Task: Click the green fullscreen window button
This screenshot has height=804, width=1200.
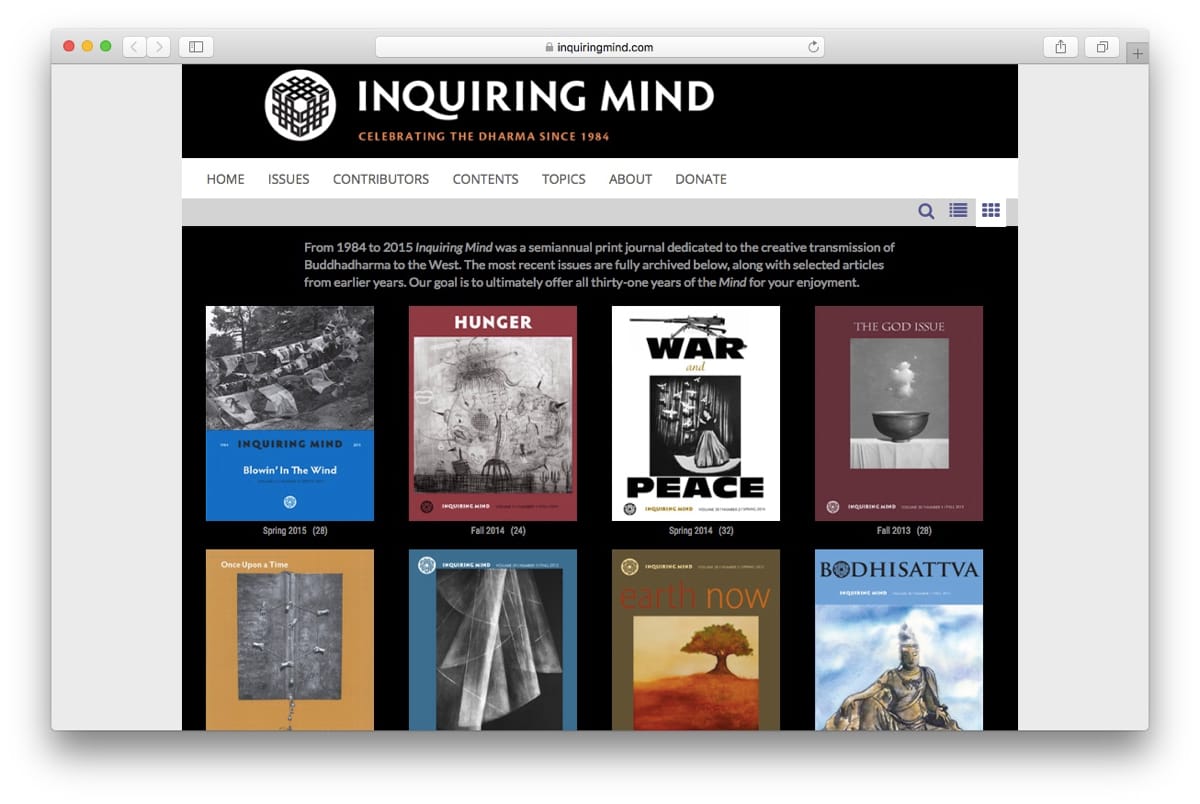Action: [x=106, y=47]
